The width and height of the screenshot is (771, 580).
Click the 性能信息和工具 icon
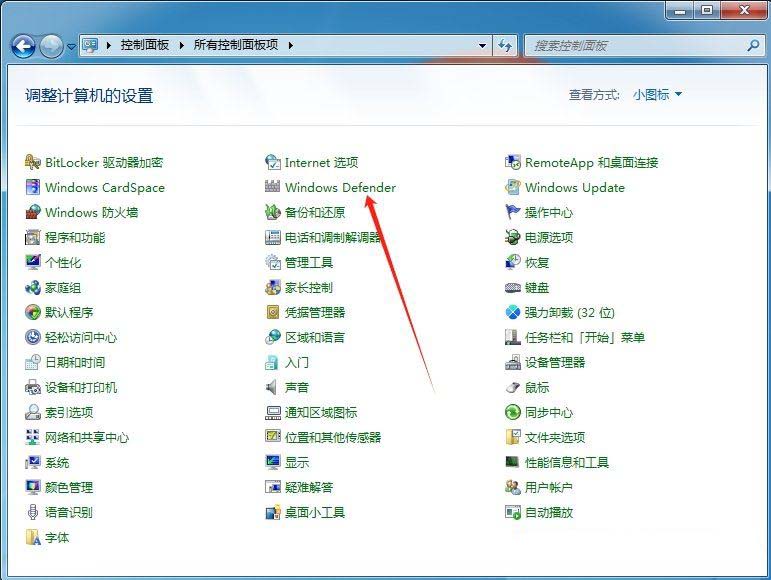pos(513,463)
